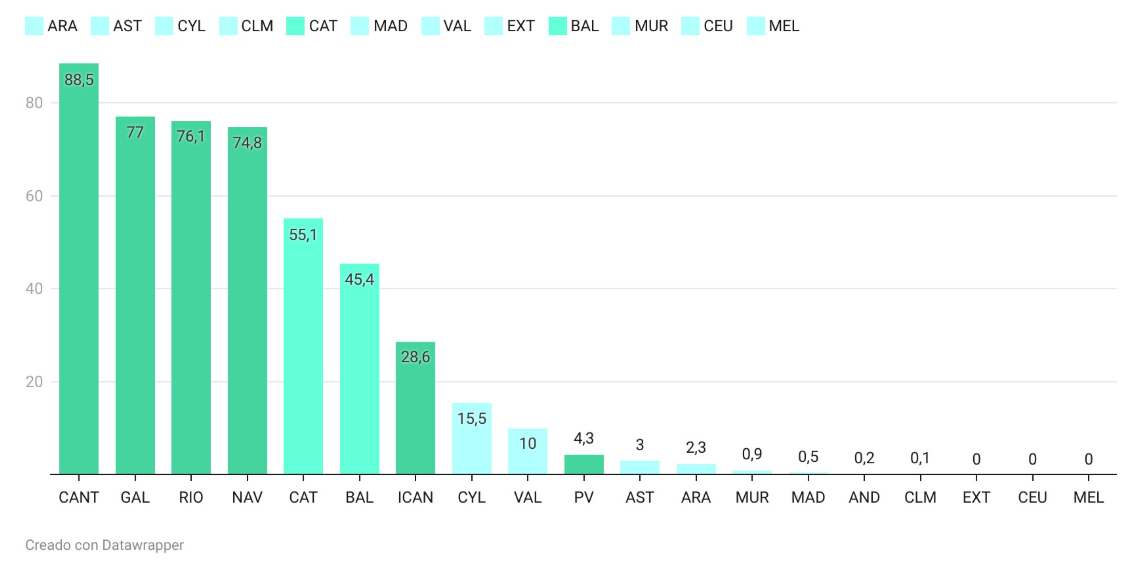Screen dimensions: 1133x563
Task: Click the CEU legend label
Action: coord(718,26)
